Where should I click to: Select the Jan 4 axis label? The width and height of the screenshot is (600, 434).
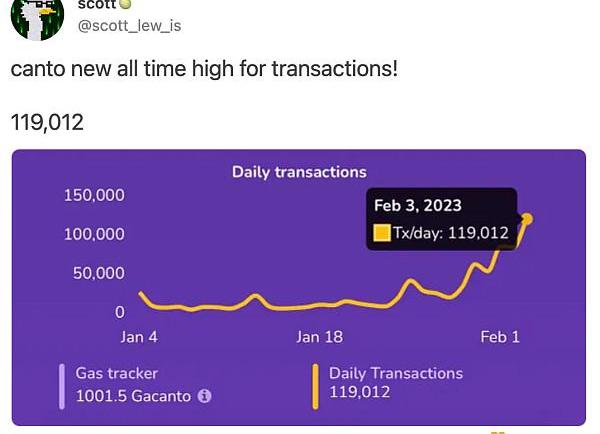[139, 337]
